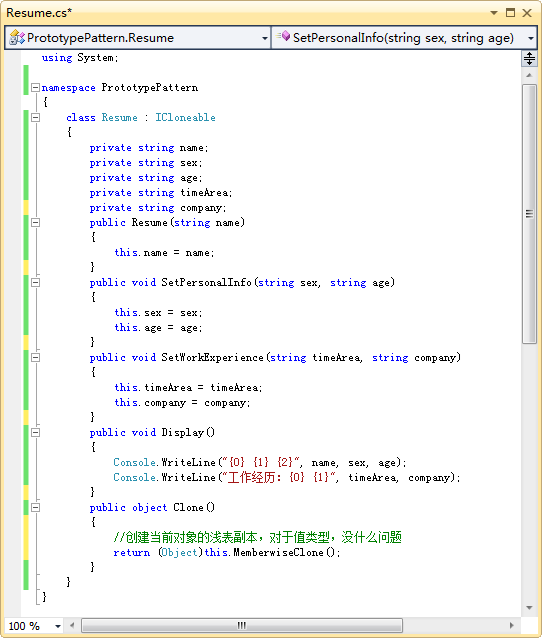The width and height of the screenshot is (542, 638).
Task: Click the vertical scrollbar down arrow
Action: (x=529, y=608)
